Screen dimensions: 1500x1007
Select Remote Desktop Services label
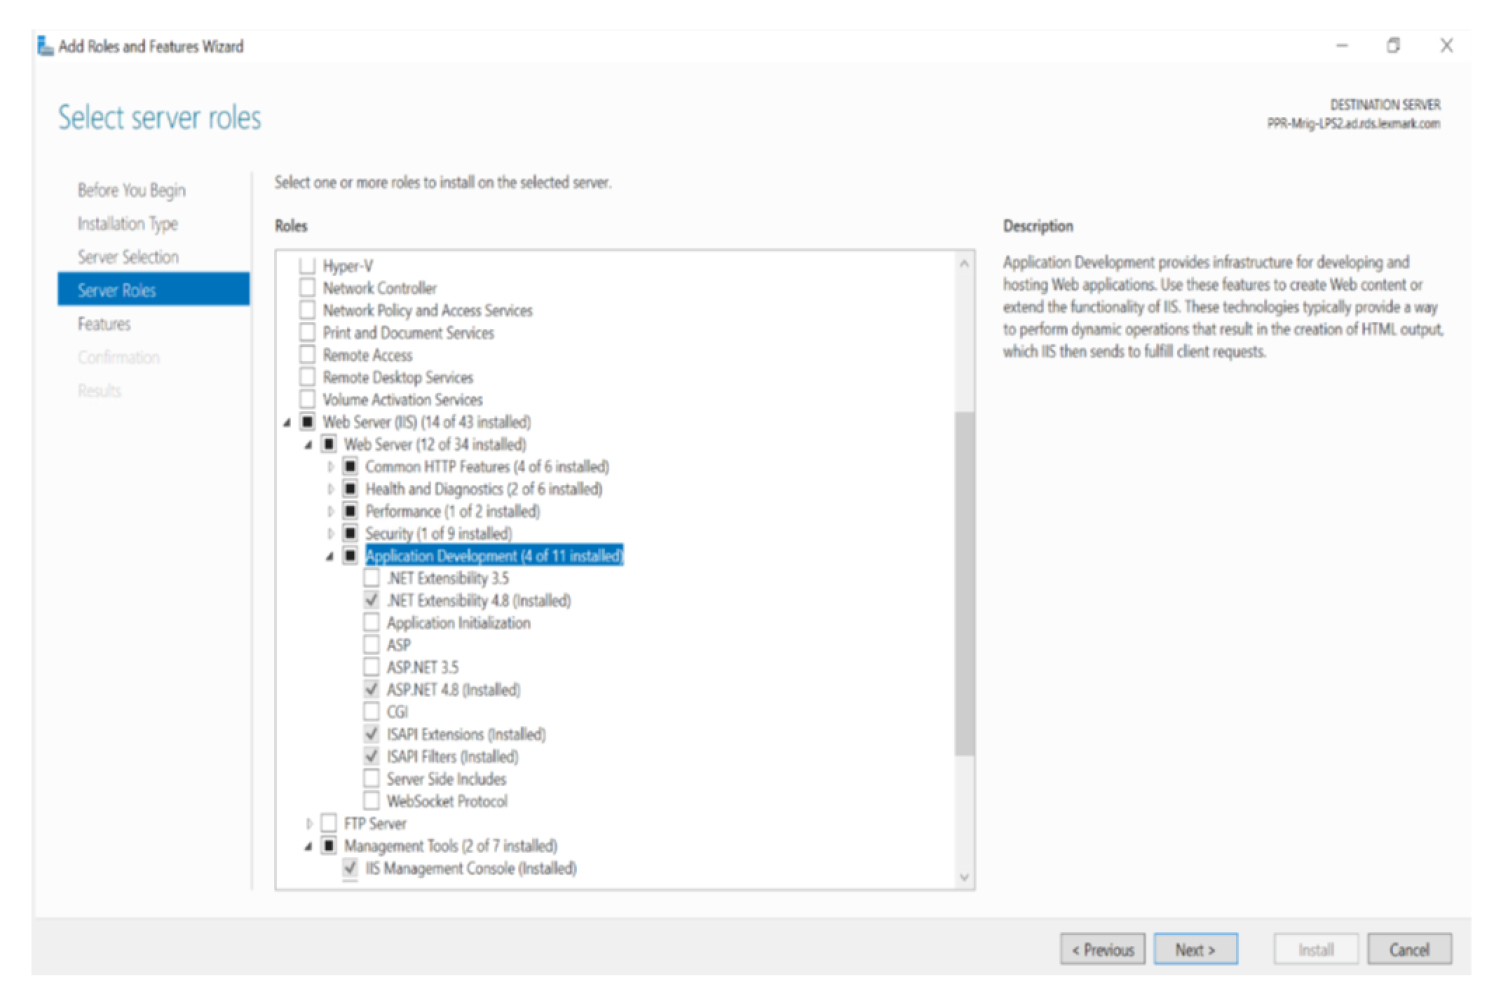click(398, 377)
